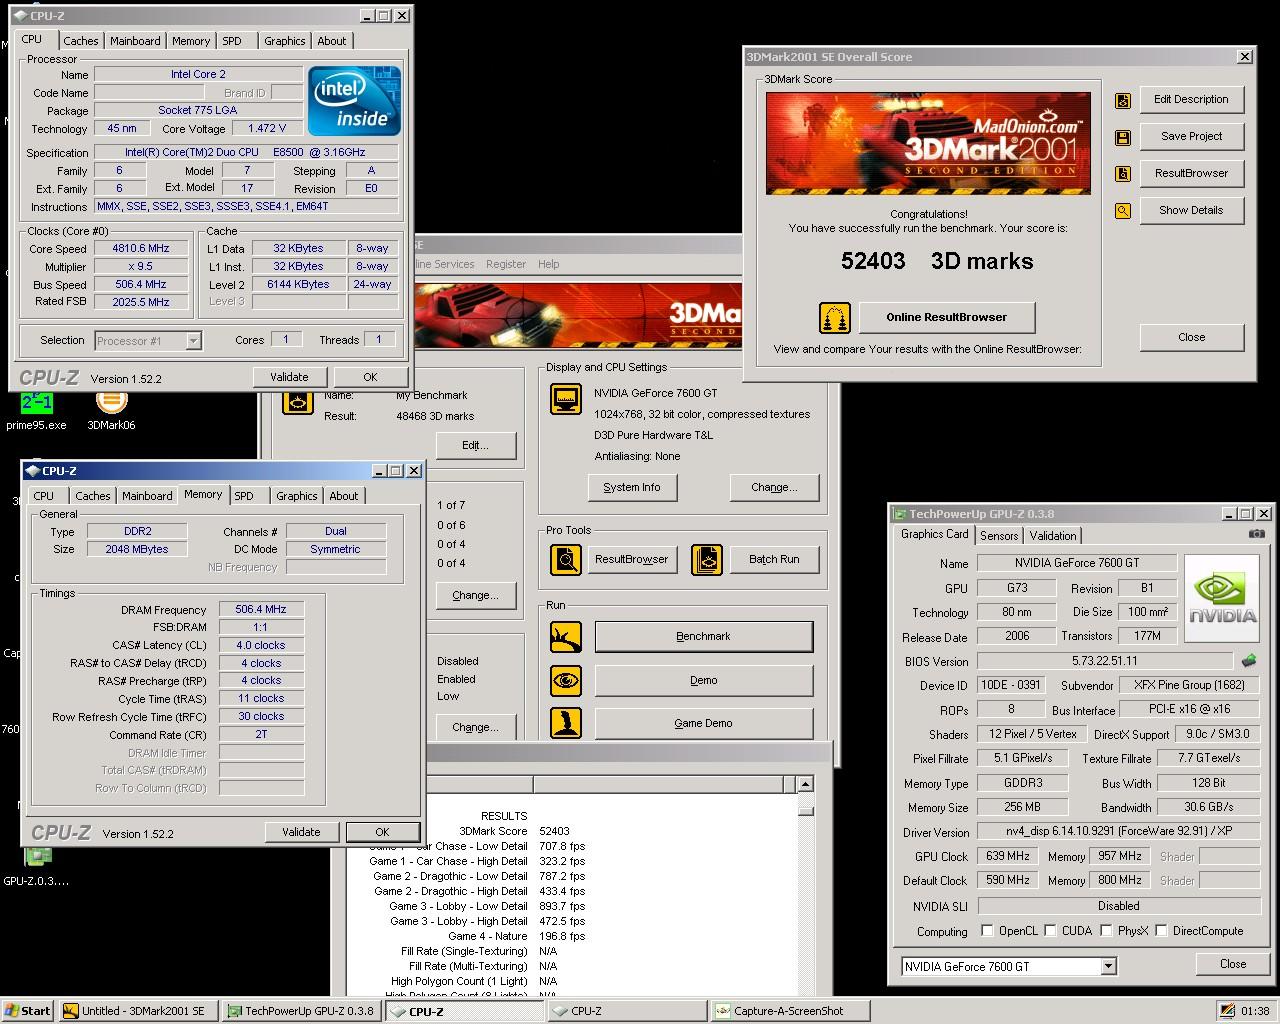1280x1024 pixels.
Task: Click the Save Project button
Action: pos(1191,137)
